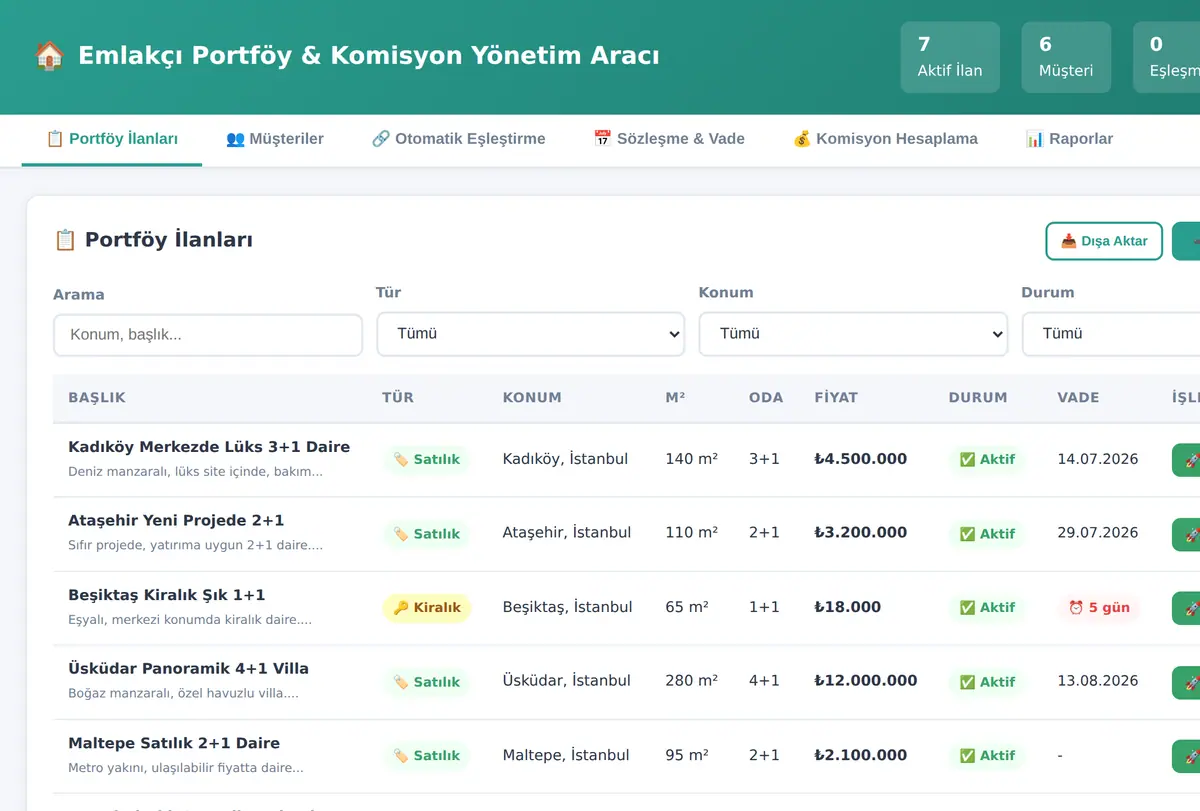This screenshot has height=811, width=1200.
Task: Click Satılık tag in Üsküdar row
Action: pos(426,682)
